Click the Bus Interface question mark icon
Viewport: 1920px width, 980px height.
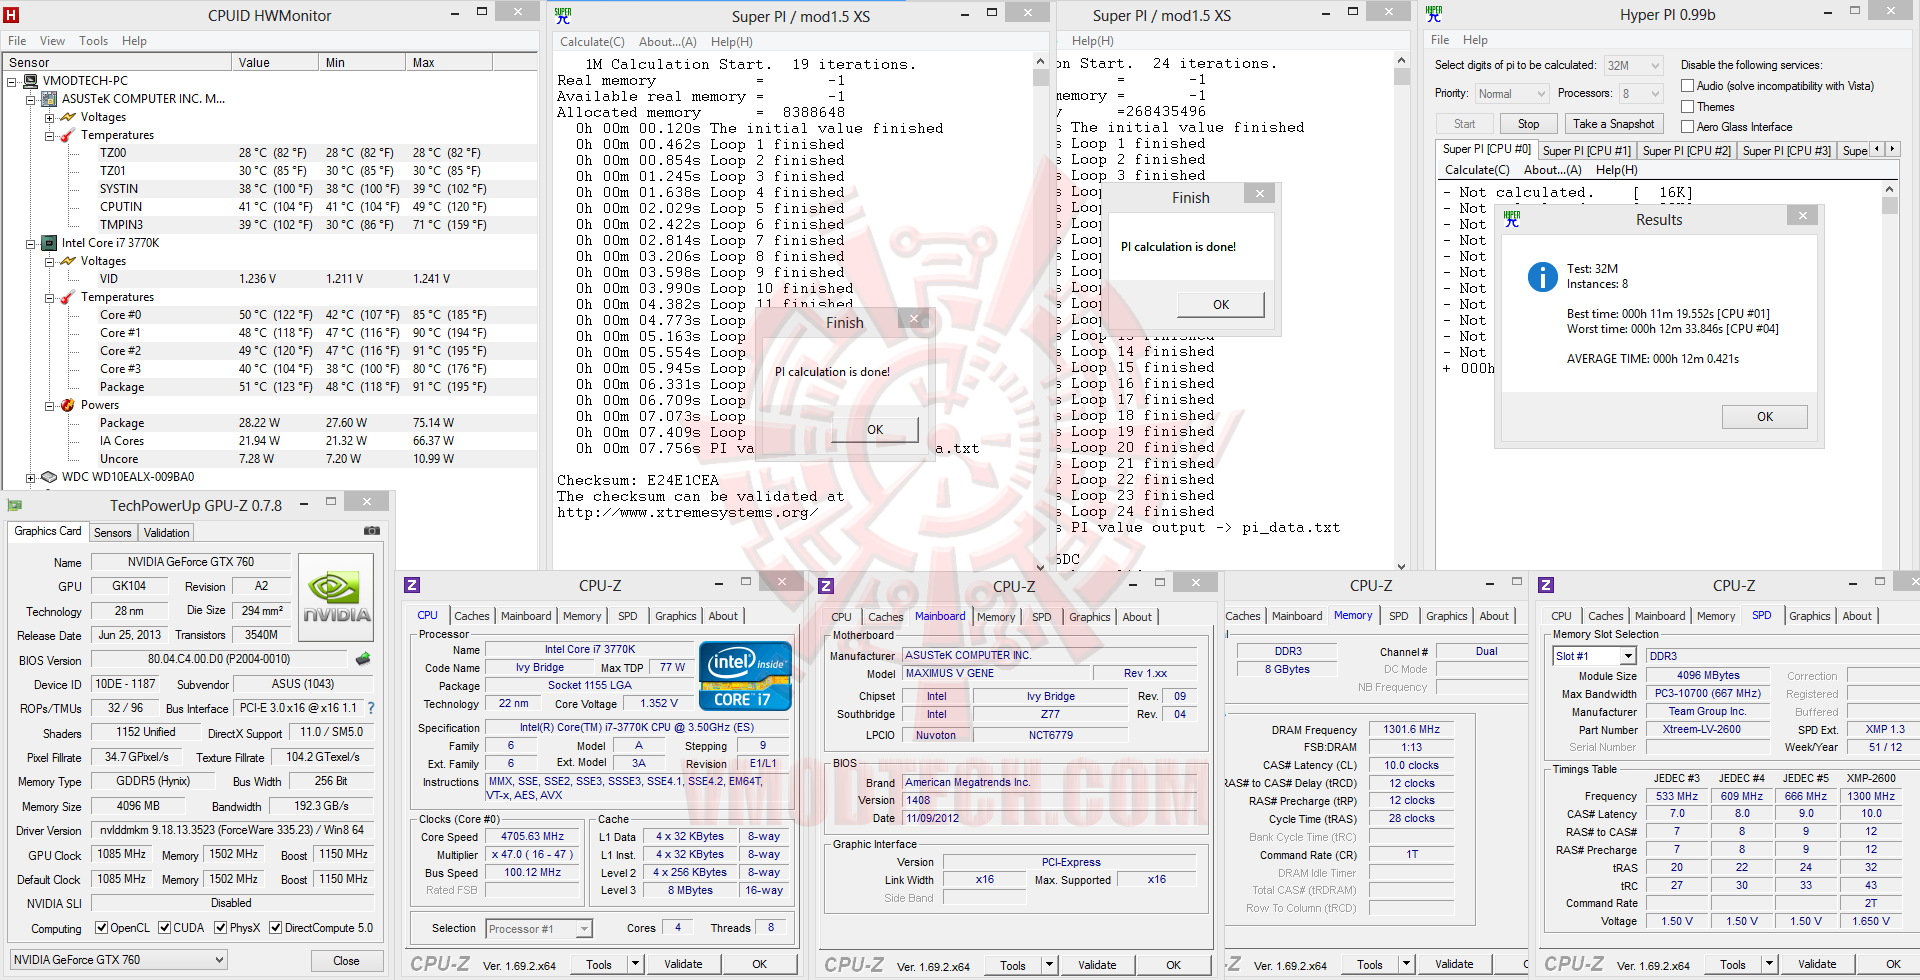tap(371, 708)
